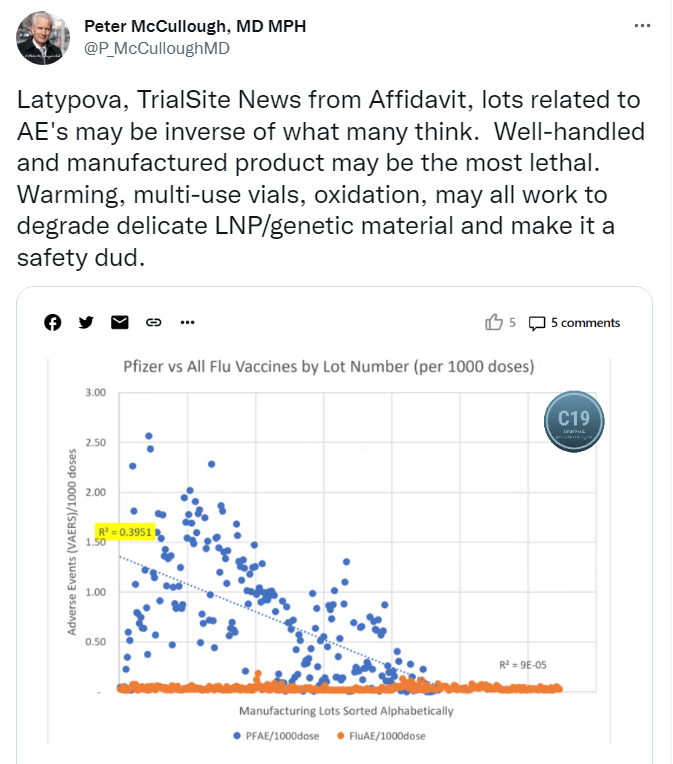Open the "5 comments" link
Viewport: 673px width, 764px height.
(x=585, y=323)
